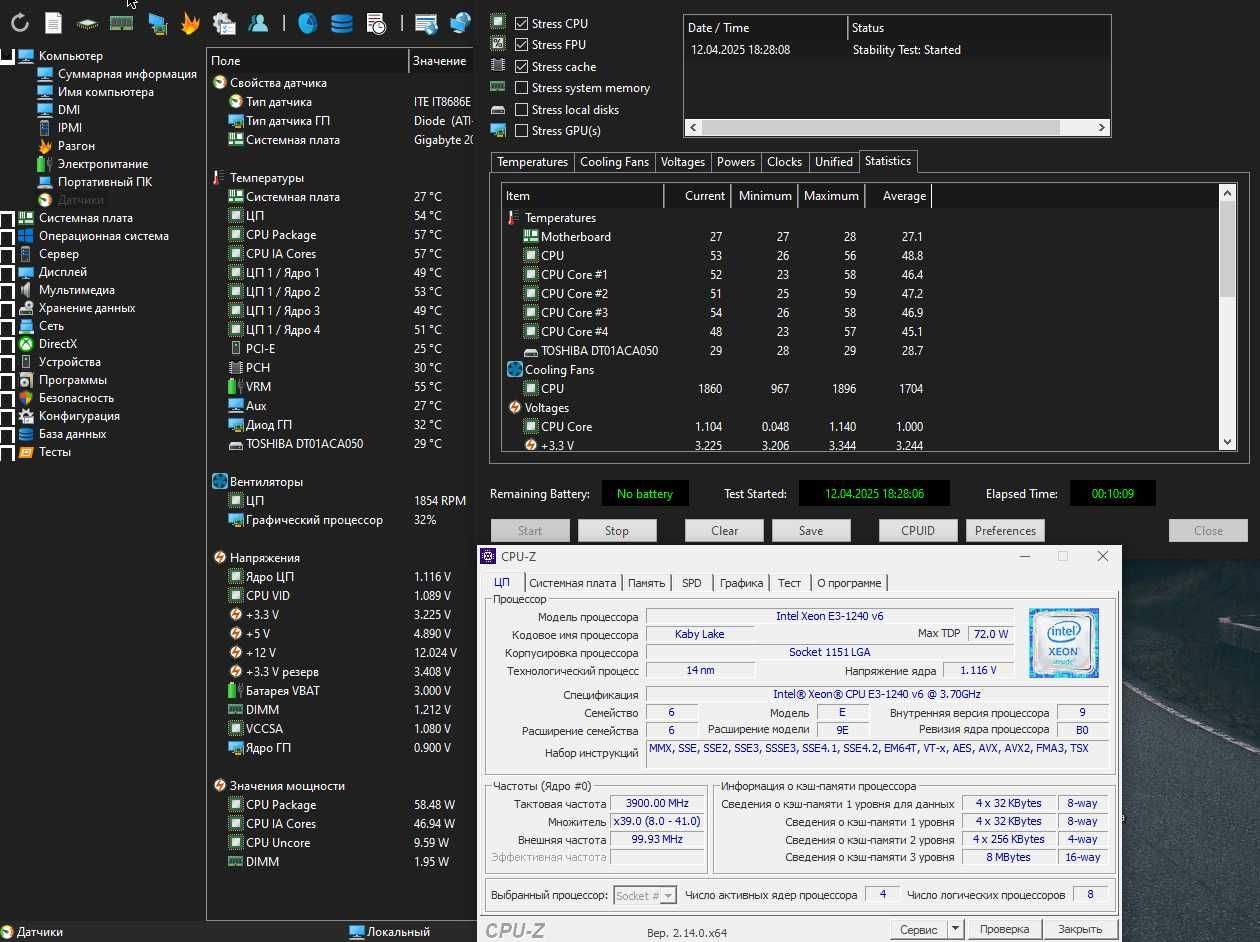Select Имя компьютера in the tree
This screenshot has height=942, width=1260.
pyautogui.click(x=106, y=92)
